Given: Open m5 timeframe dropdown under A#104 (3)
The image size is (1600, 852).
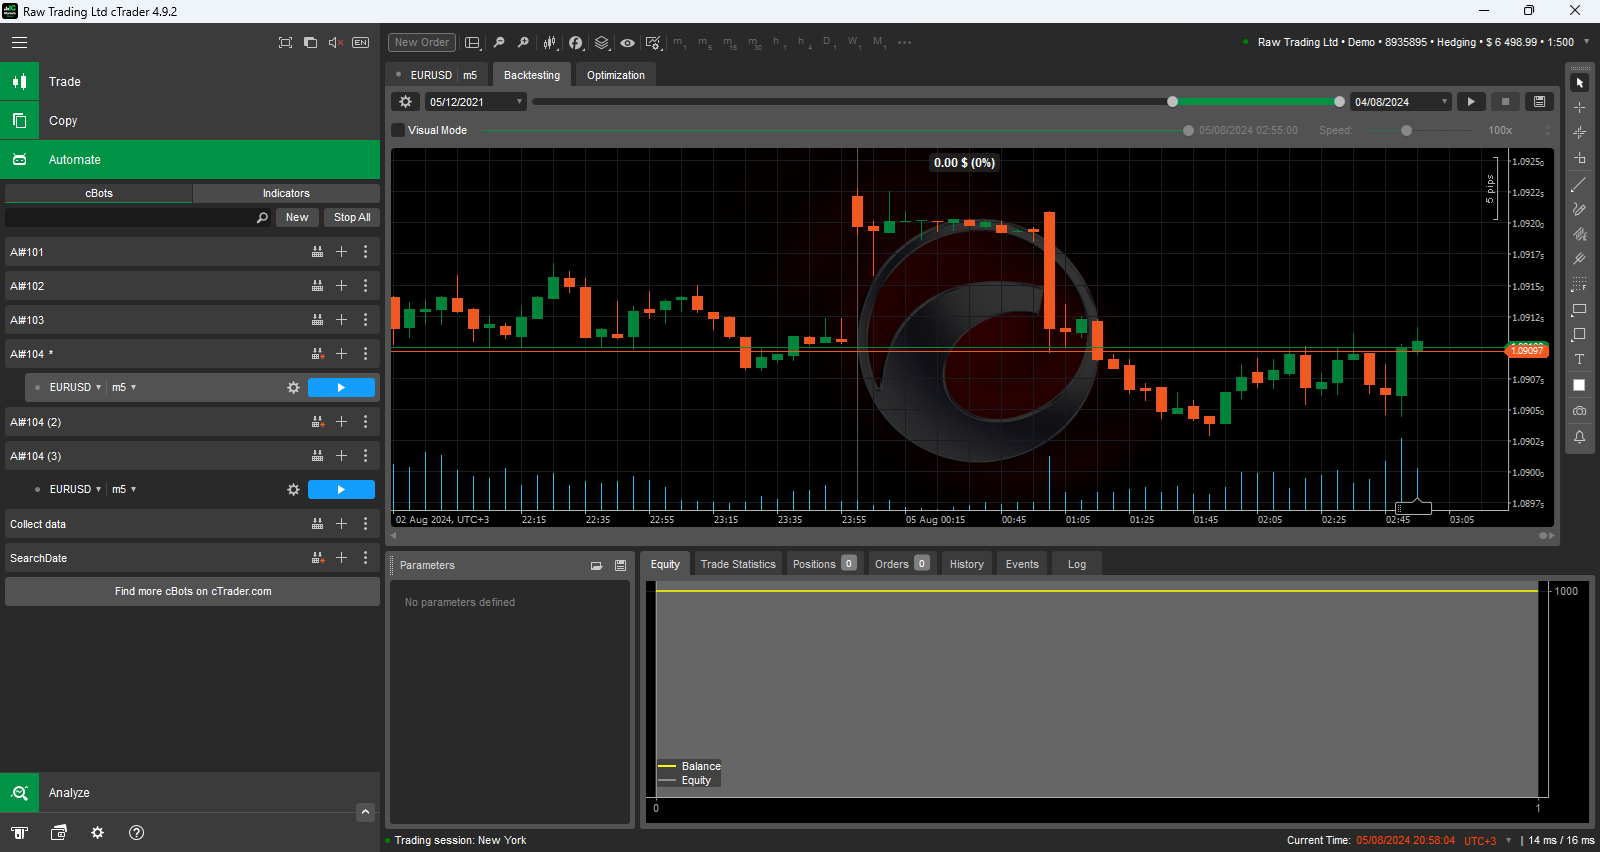Looking at the screenshot, I should [x=124, y=490].
